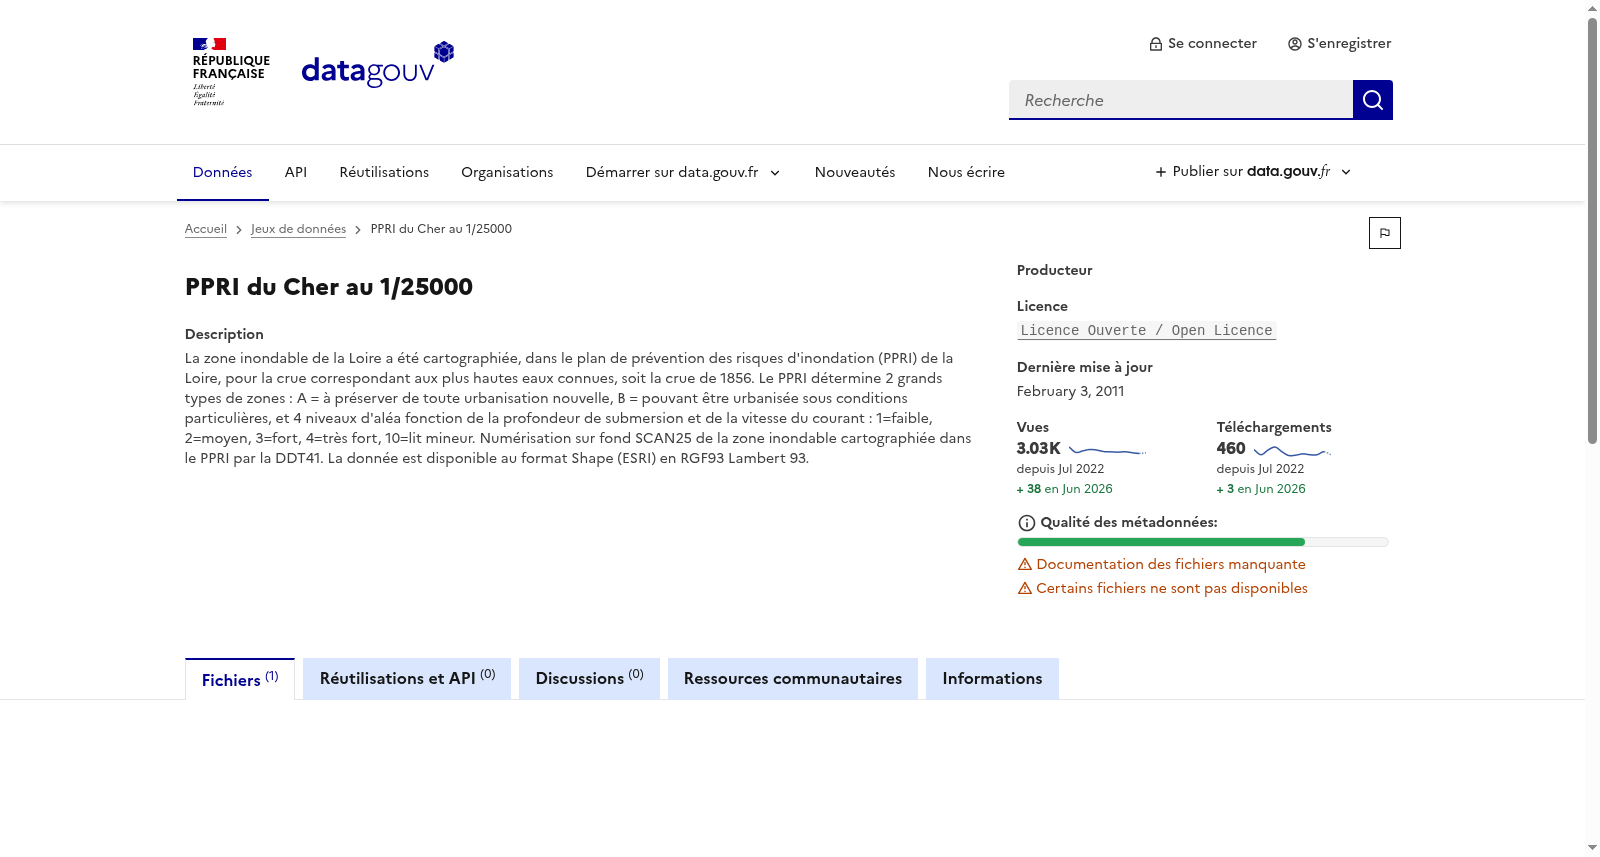Go to the API menu item
Image resolution: width=1600 pixels, height=857 pixels.
[296, 172]
